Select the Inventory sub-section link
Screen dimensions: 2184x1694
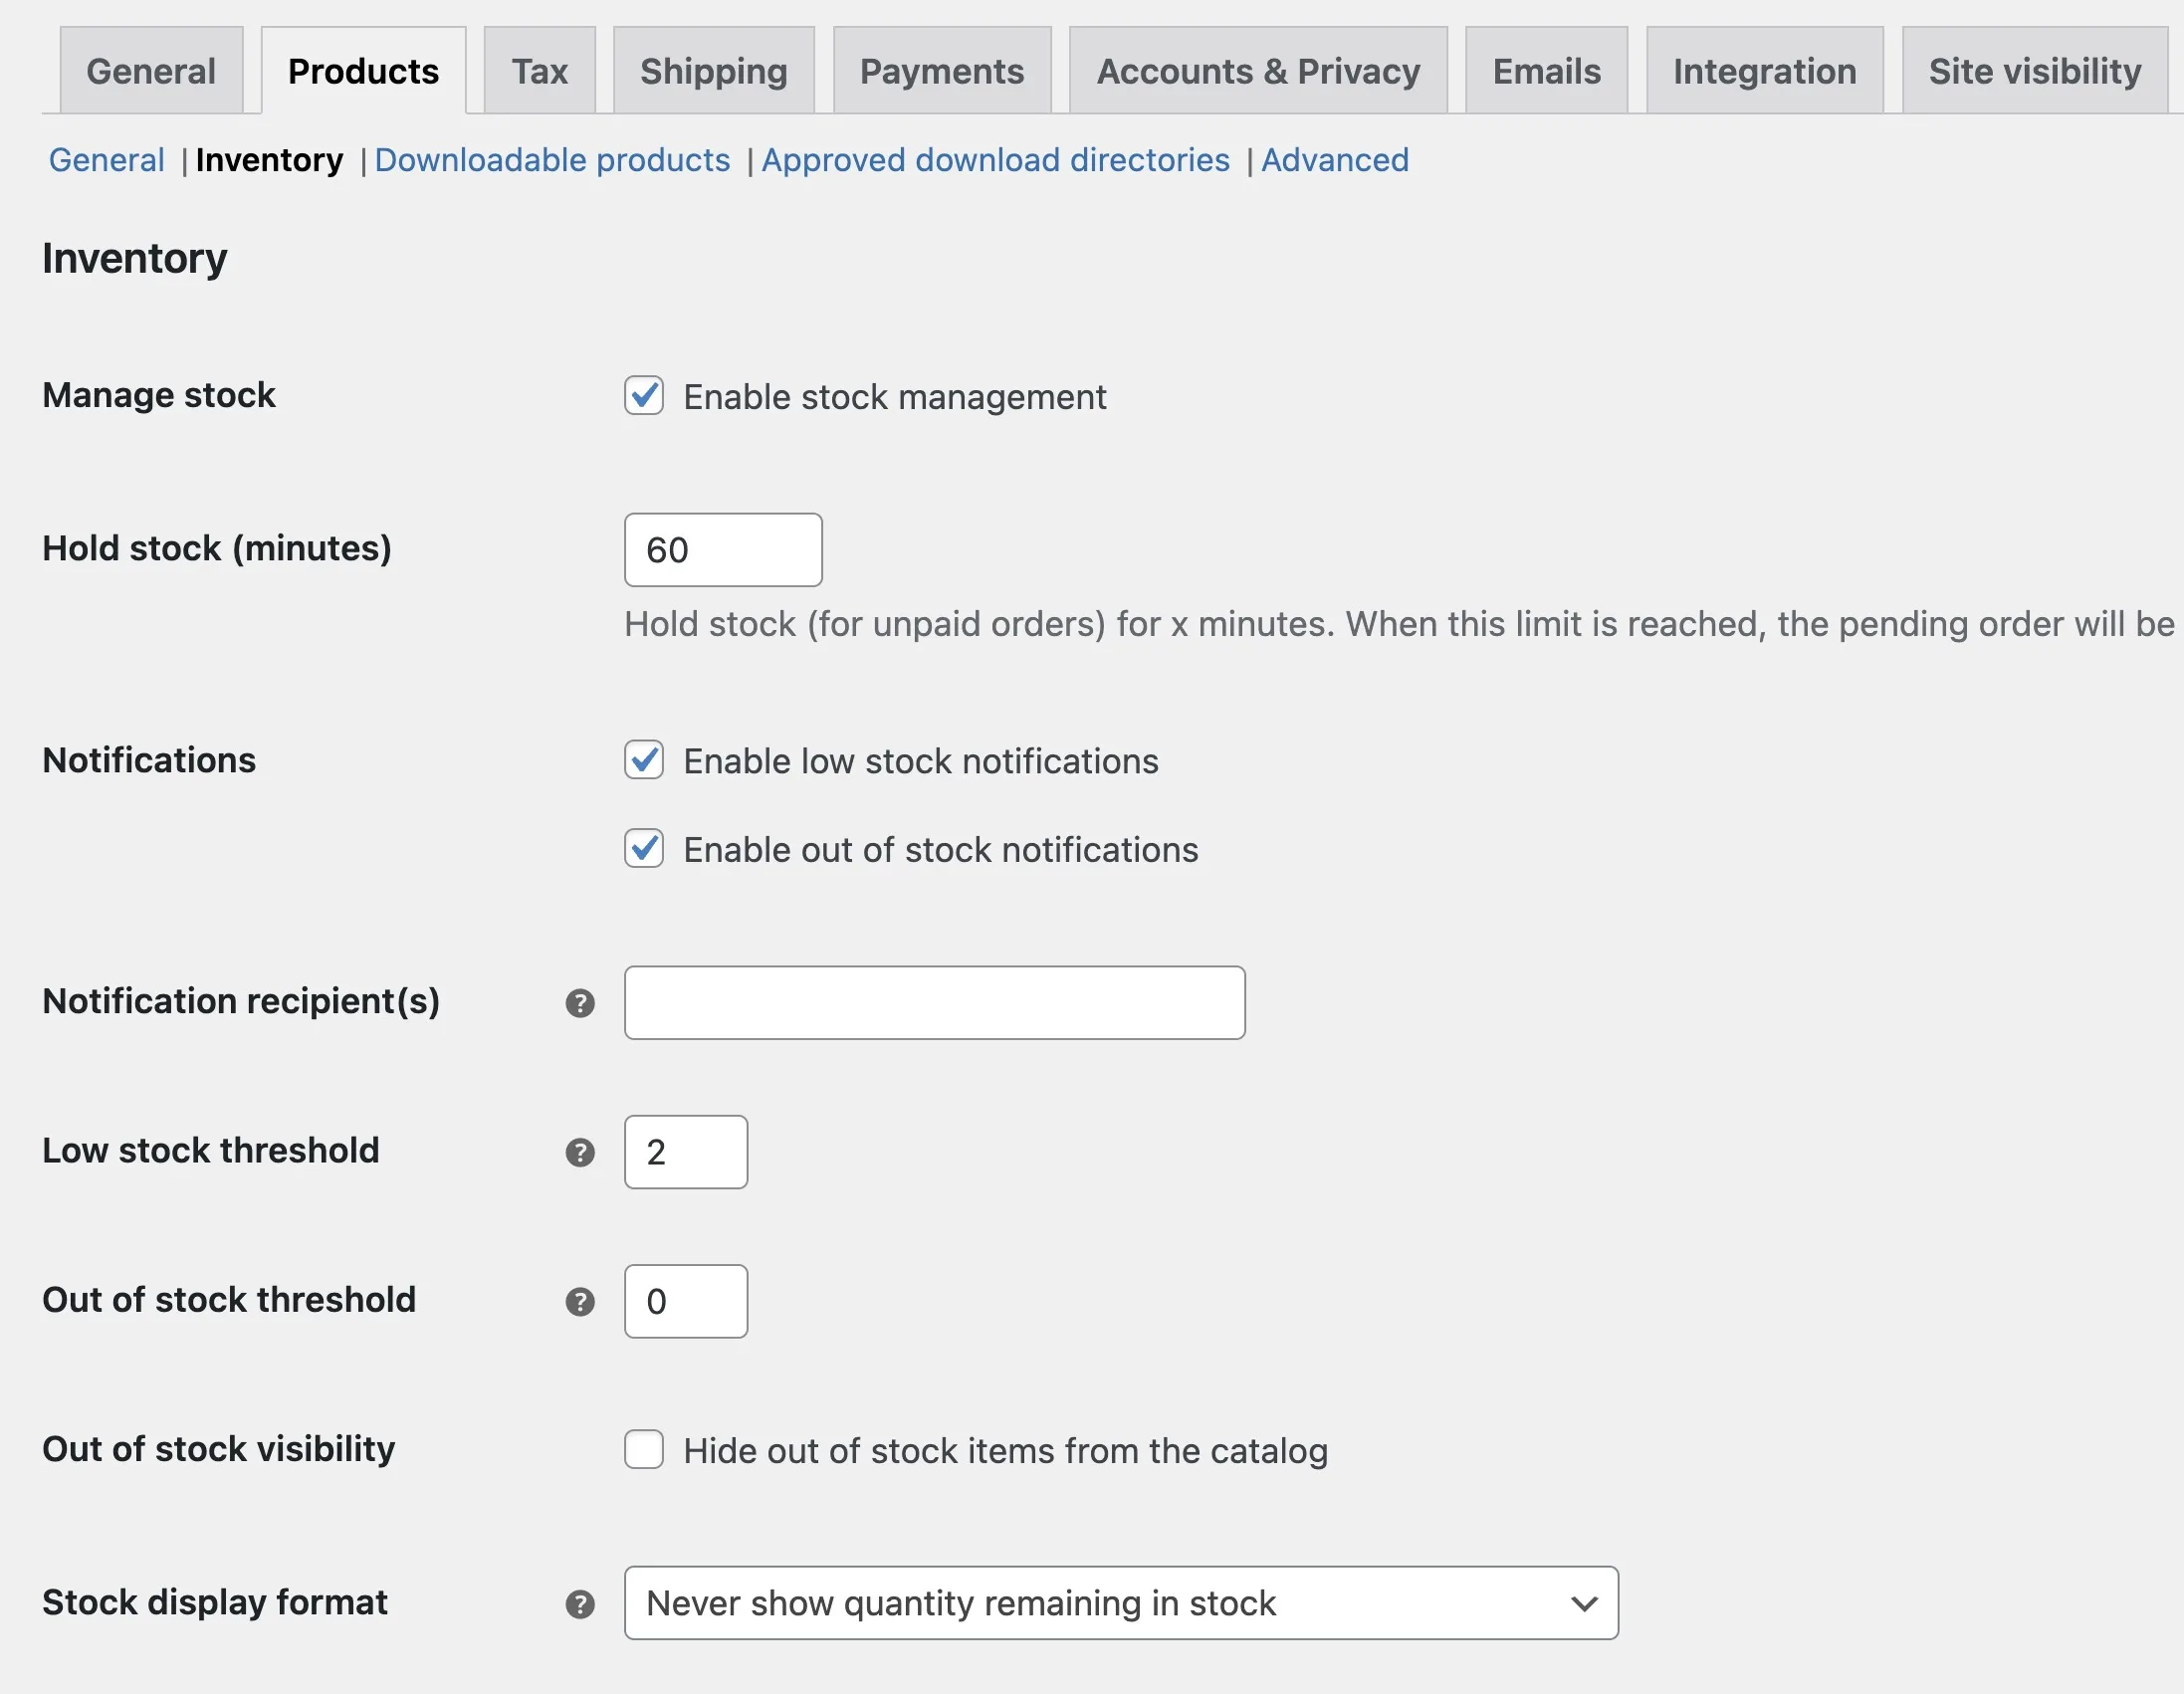269,160
